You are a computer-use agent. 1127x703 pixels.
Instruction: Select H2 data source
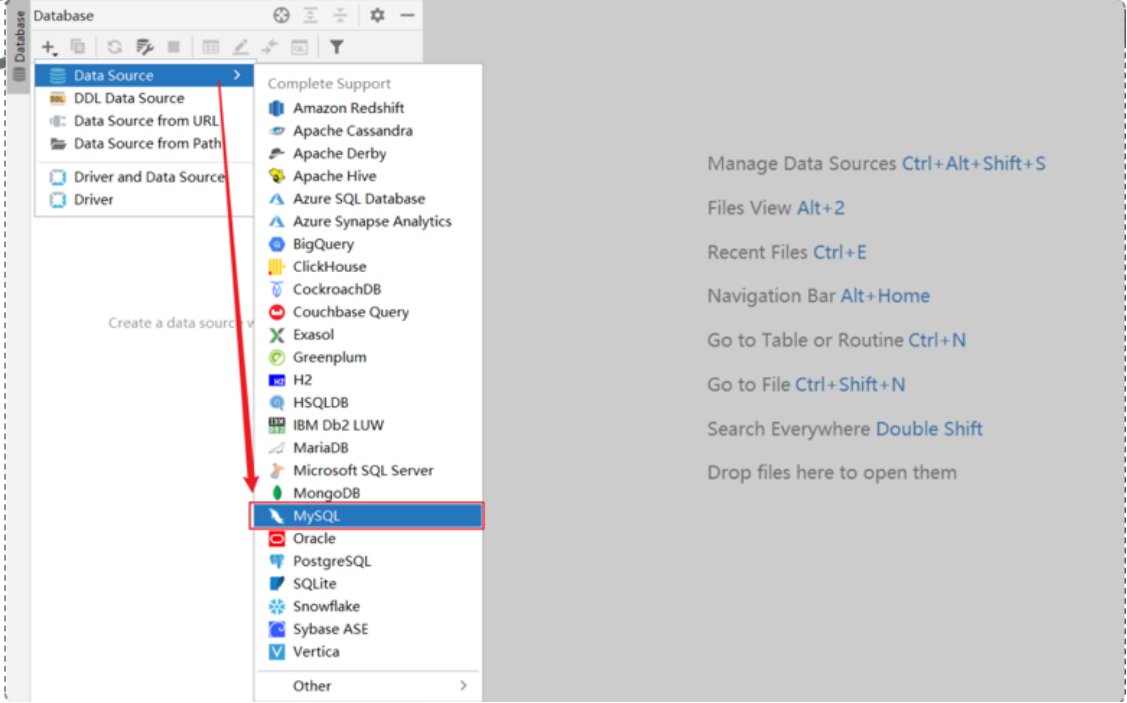pyautogui.click(x=368, y=380)
